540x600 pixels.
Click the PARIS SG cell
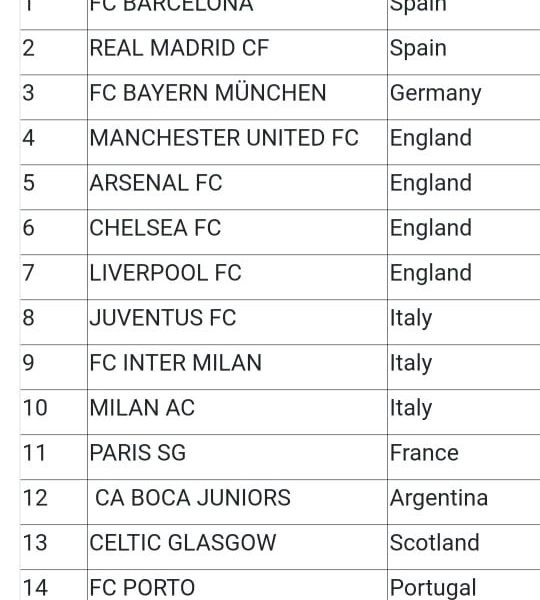pos(237,457)
